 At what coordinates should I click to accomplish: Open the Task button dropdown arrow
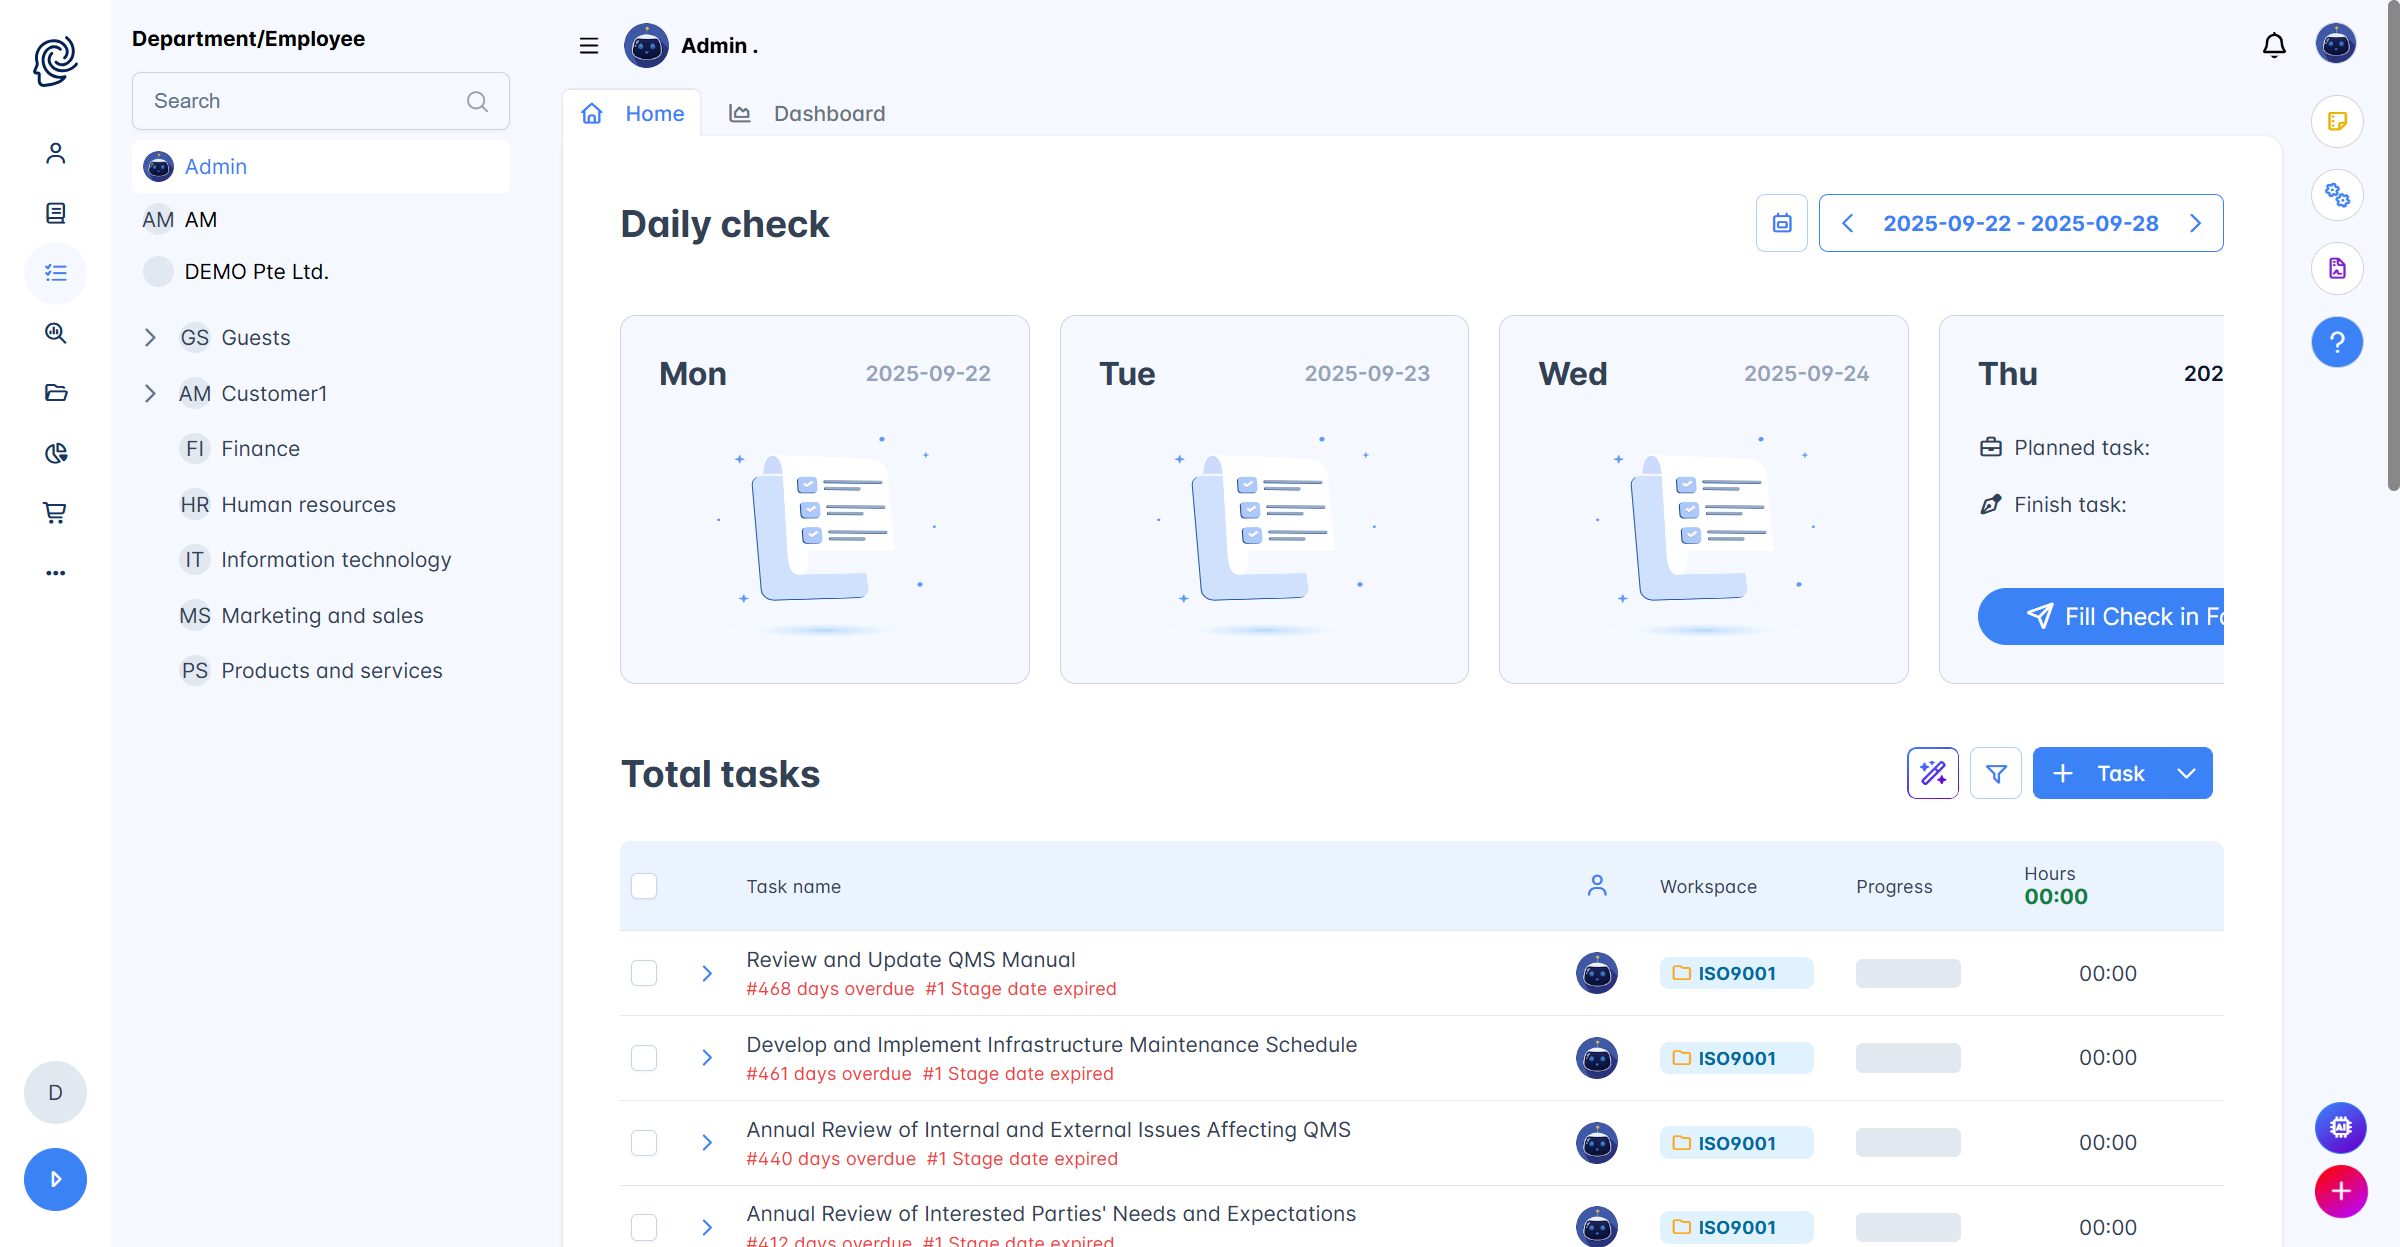tap(2187, 773)
